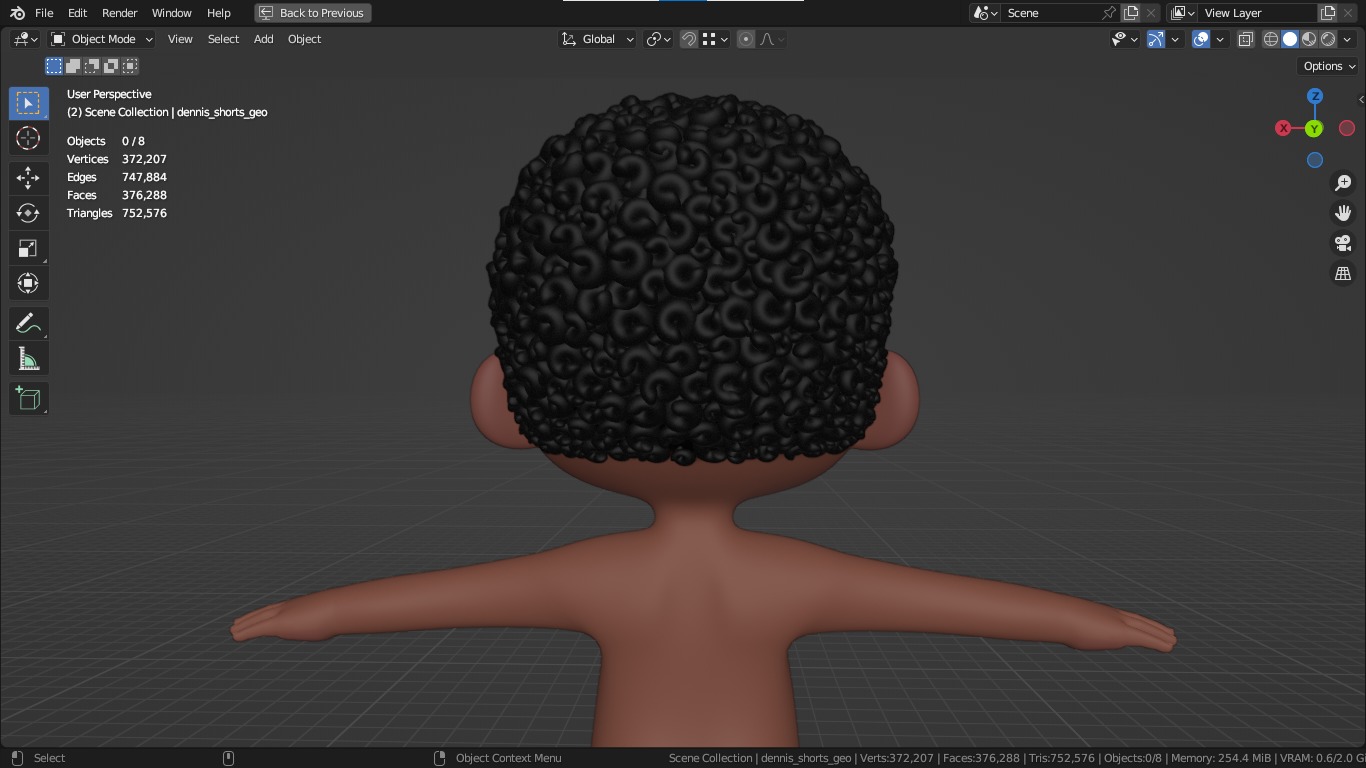
Task: Click the green Y axis gizmo handle
Action: tap(1314, 128)
